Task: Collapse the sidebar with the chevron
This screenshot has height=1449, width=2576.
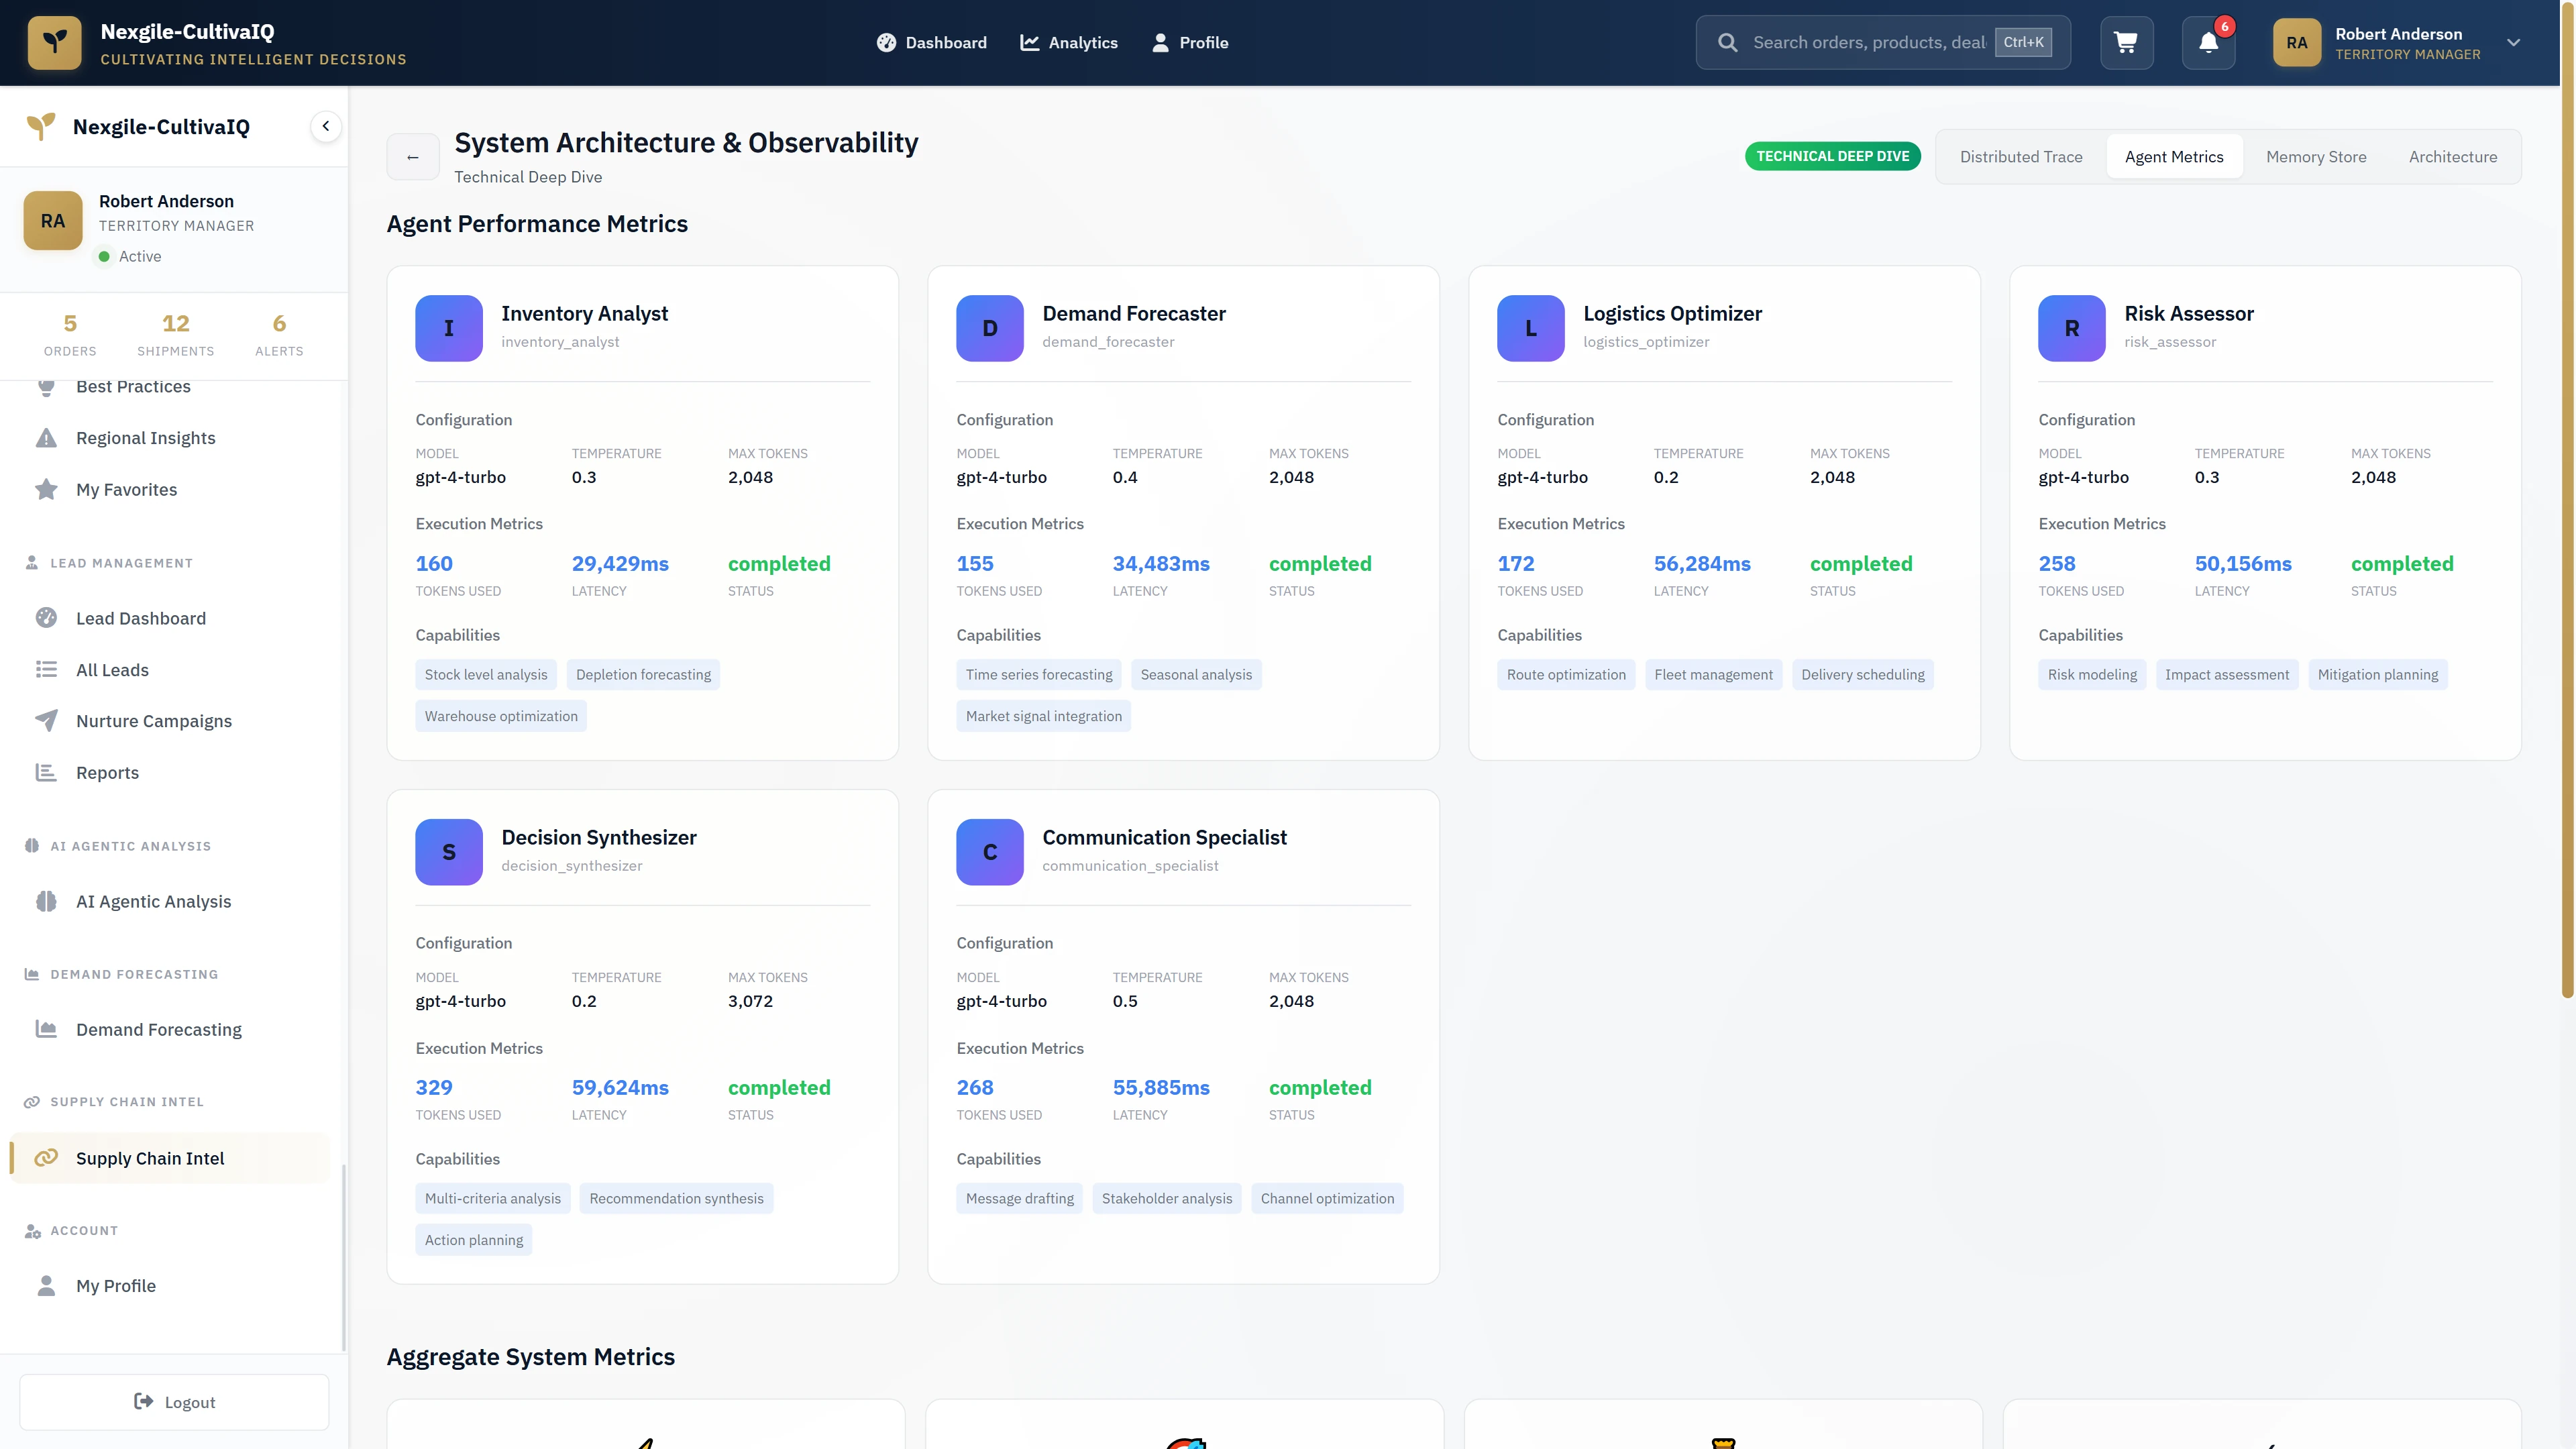Action: 325,126
